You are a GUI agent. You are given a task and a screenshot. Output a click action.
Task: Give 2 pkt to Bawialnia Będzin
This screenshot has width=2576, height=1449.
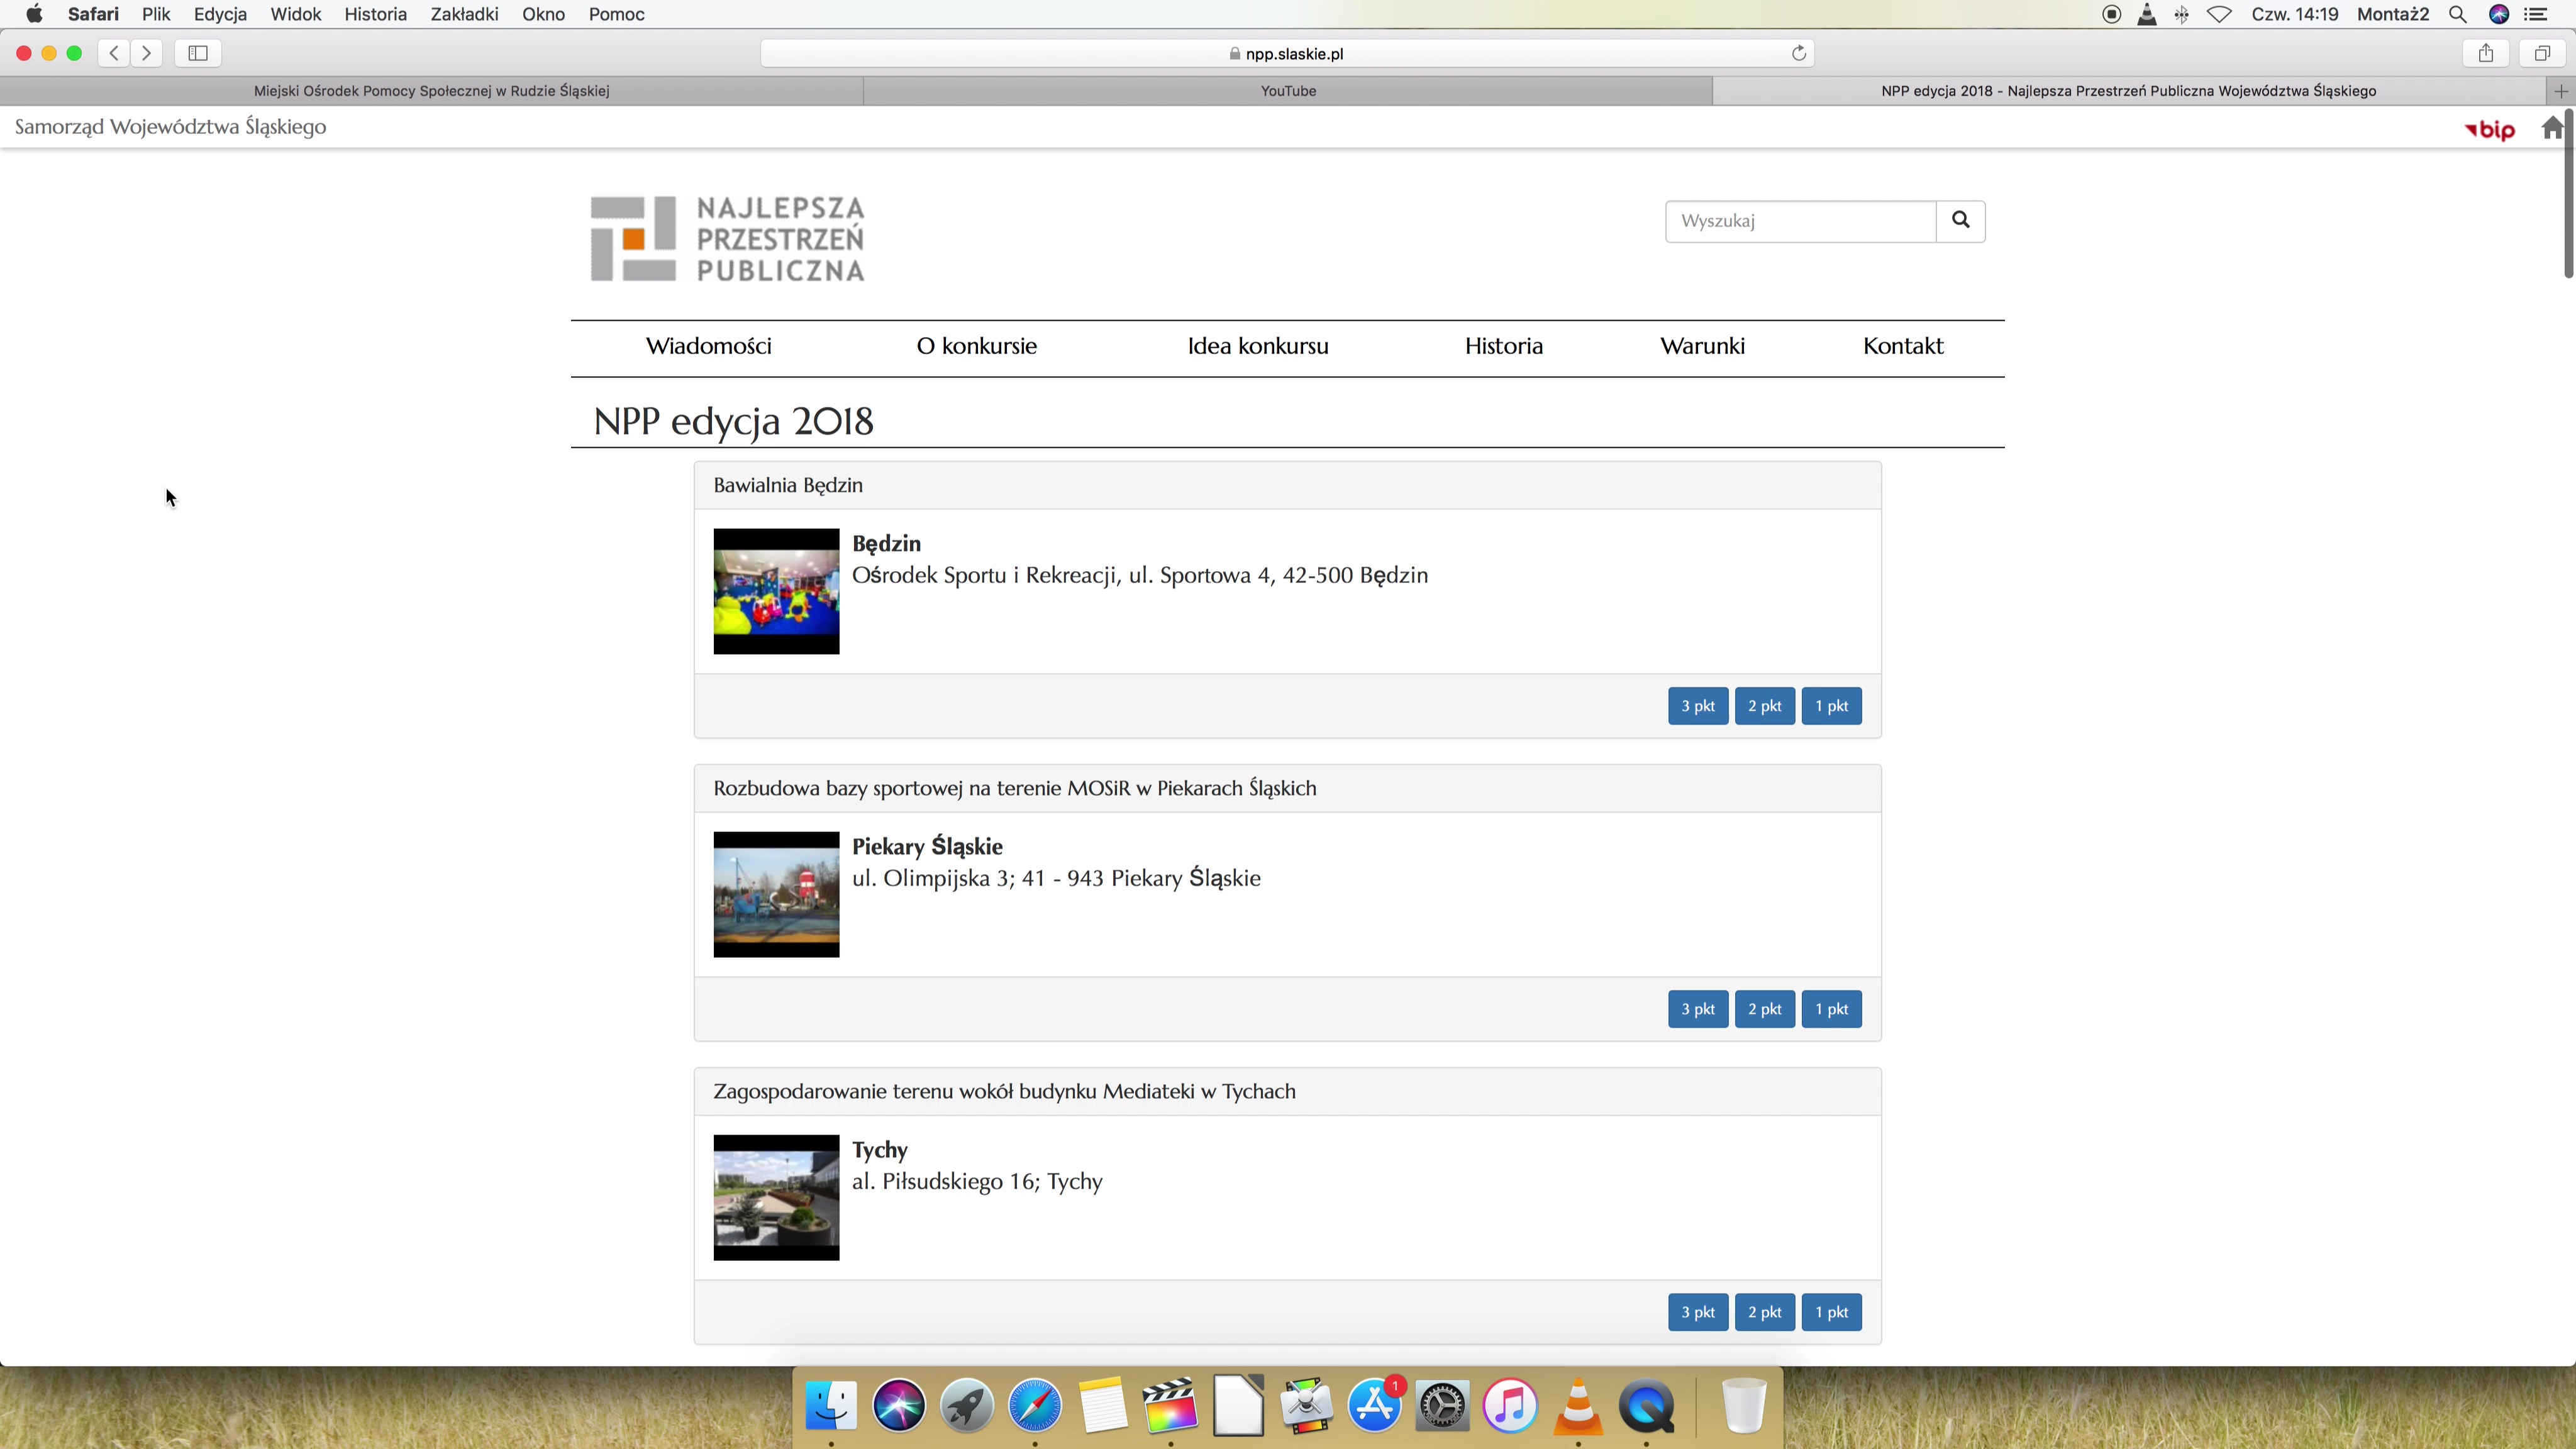tap(1764, 706)
